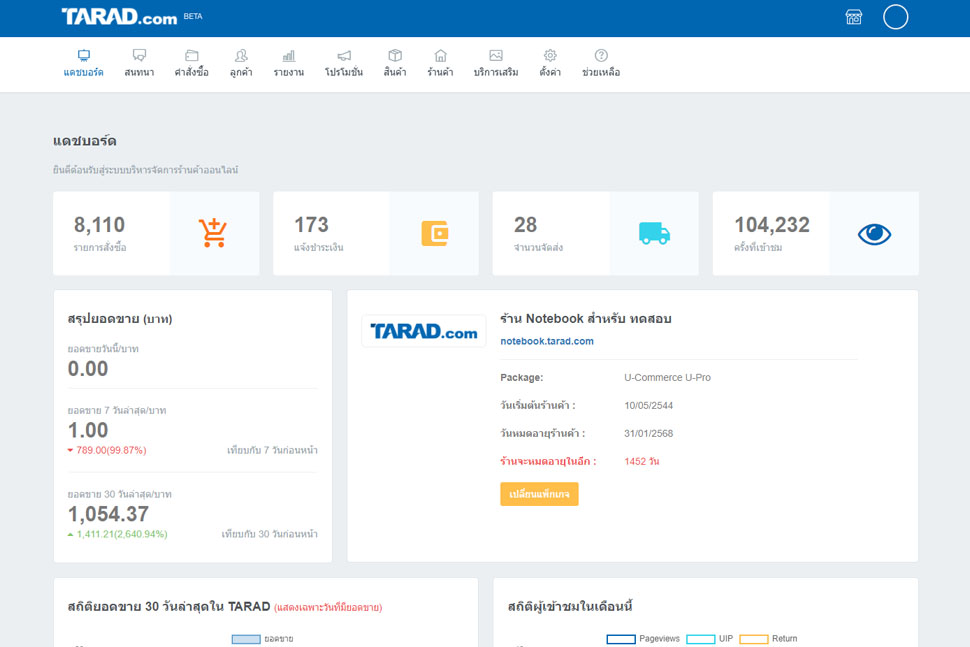
Task: Click the เทียบกับ 7 วันก่อนหน้า text
Action: tap(272, 450)
